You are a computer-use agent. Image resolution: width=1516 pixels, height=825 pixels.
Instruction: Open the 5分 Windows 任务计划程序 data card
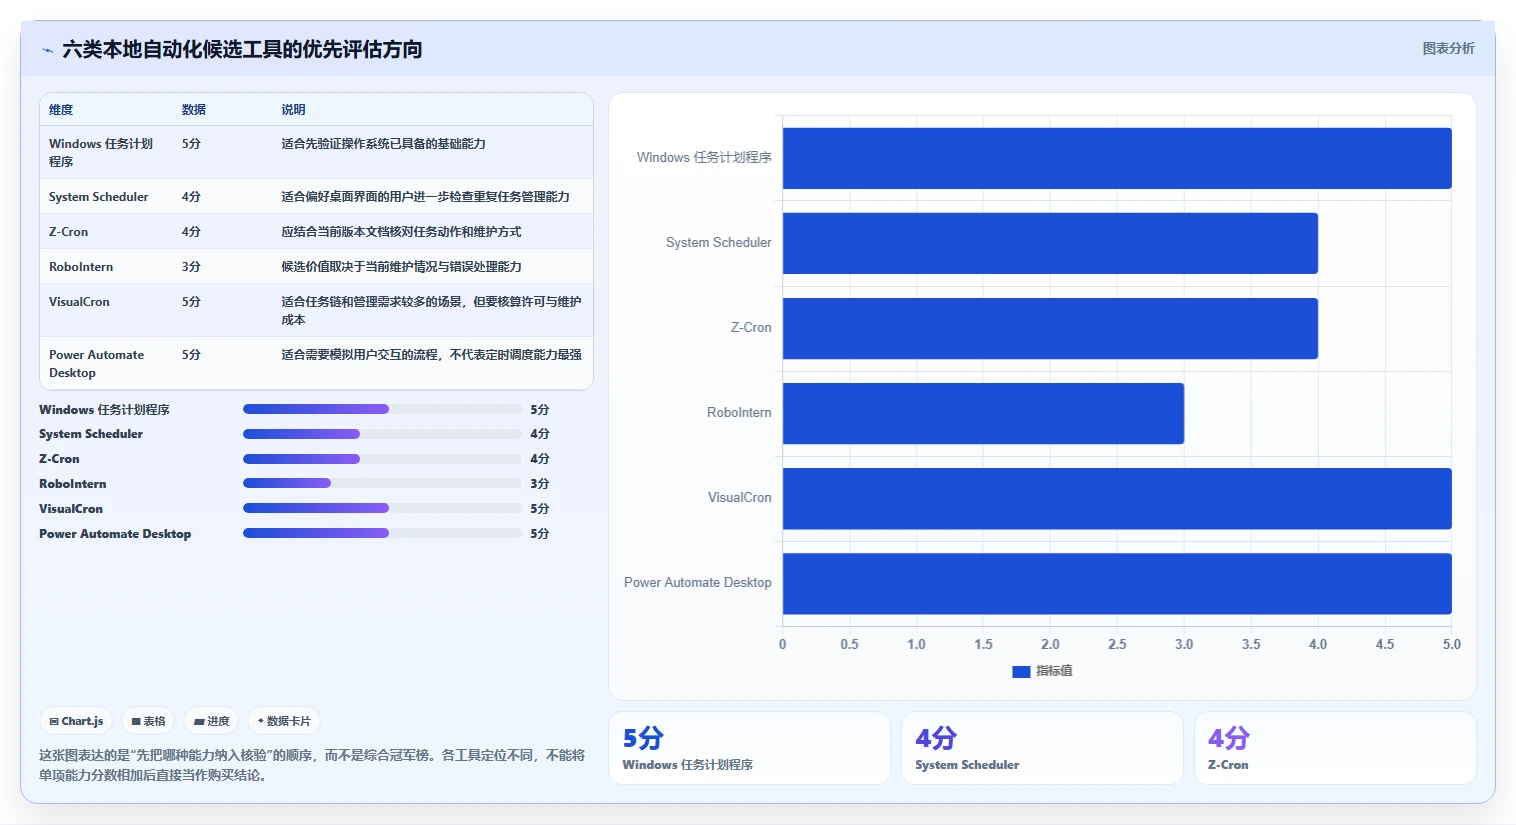coord(749,748)
